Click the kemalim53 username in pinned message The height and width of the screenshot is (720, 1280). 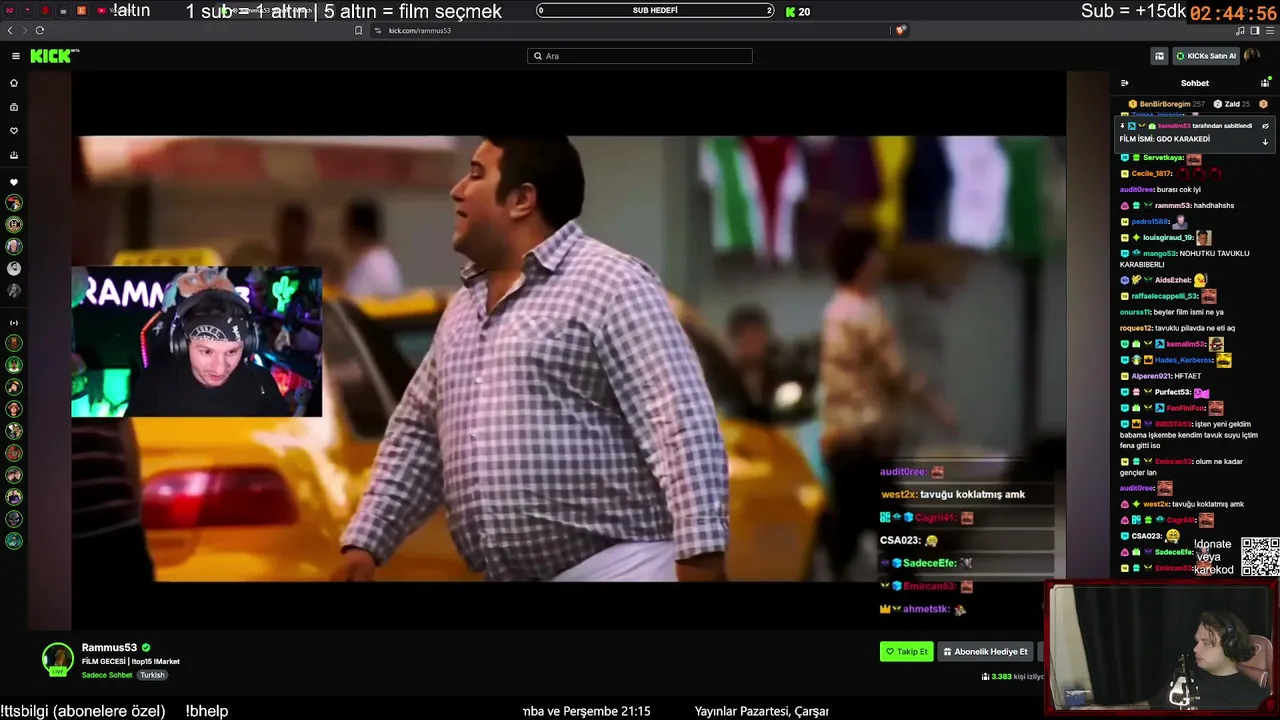point(1174,126)
